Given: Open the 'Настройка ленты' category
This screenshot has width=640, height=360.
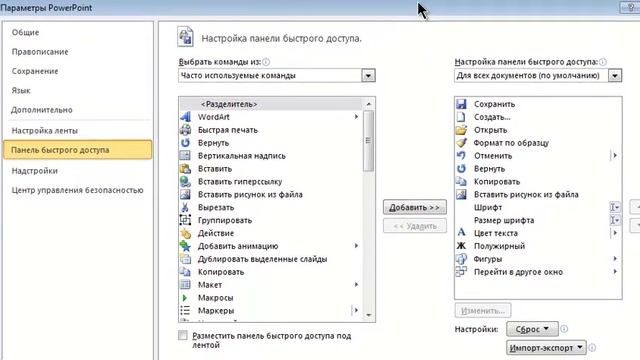Looking at the screenshot, I should [x=44, y=131].
